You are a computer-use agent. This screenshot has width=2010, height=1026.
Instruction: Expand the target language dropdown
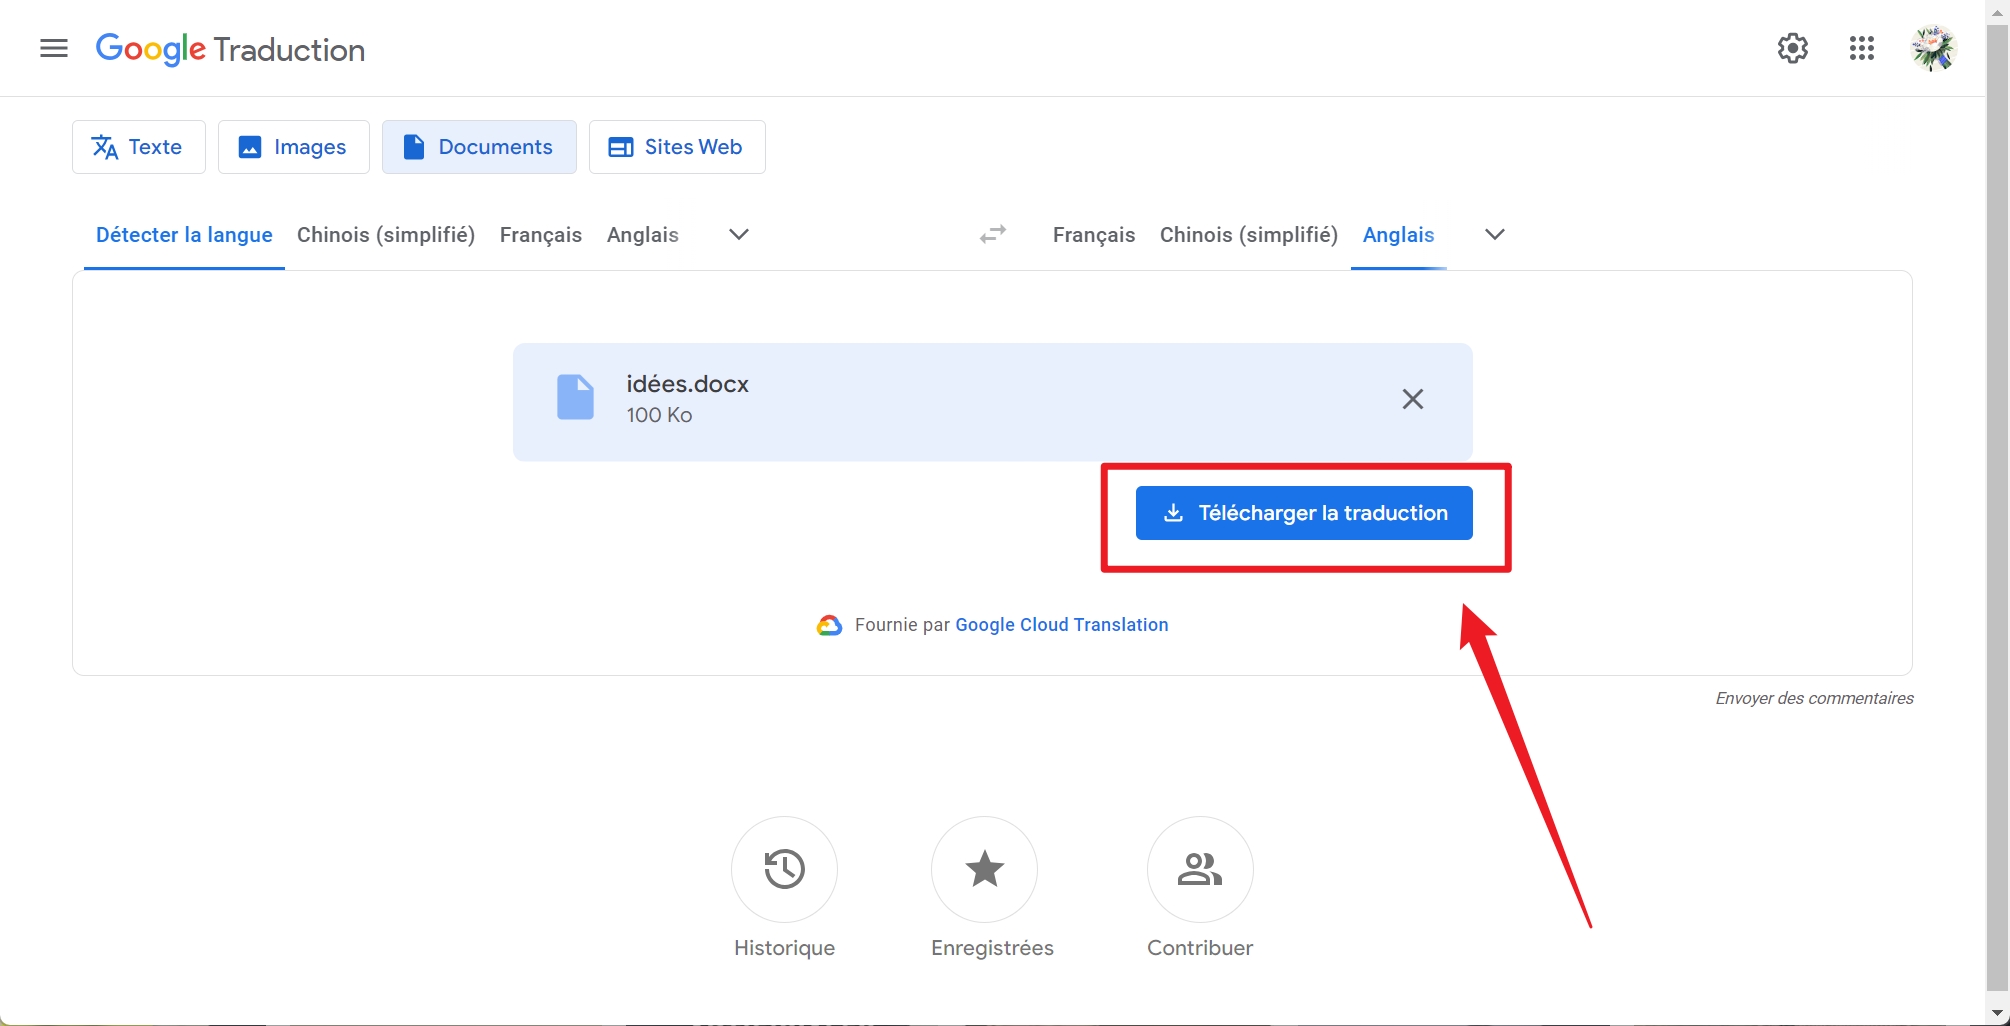[x=1494, y=235]
